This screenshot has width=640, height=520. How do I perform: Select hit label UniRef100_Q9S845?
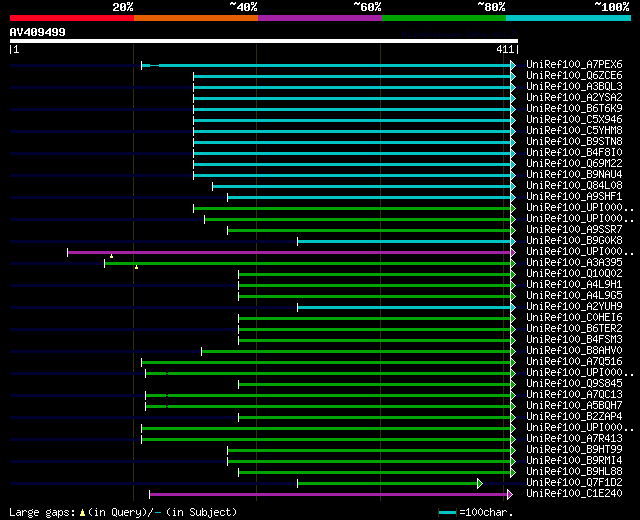pyautogui.click(x=574, y=384)
